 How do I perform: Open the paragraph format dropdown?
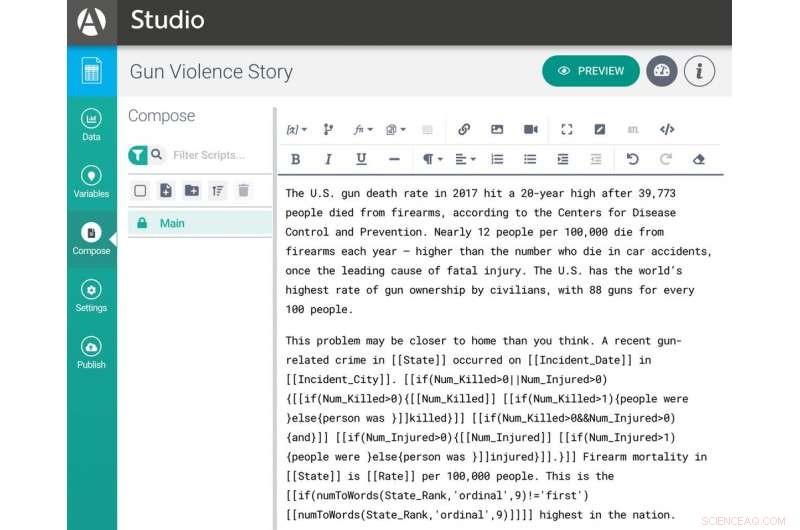pos(433,159)
